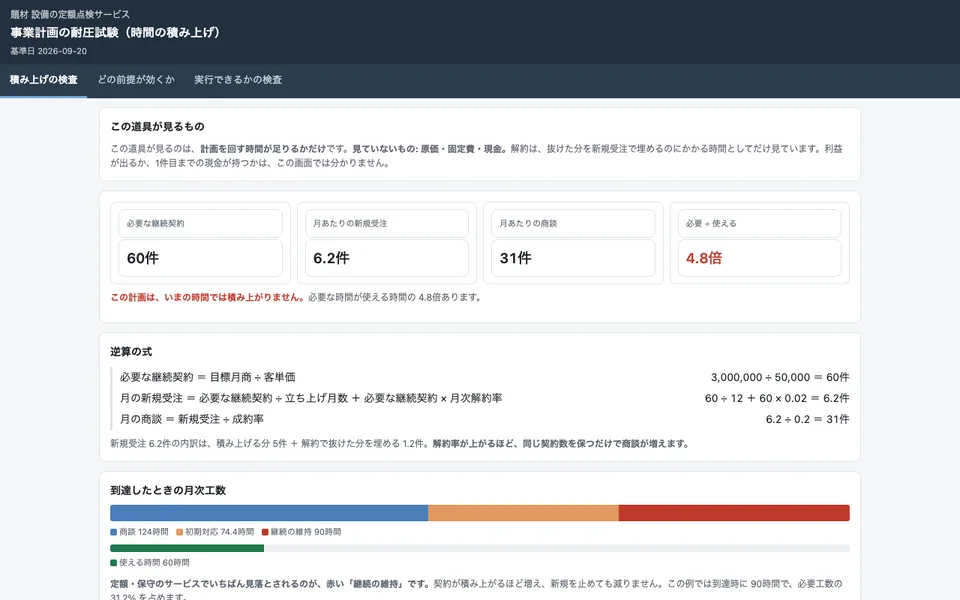Click the 事業計画の耐圧試験 page title

[x=115, y=32]
